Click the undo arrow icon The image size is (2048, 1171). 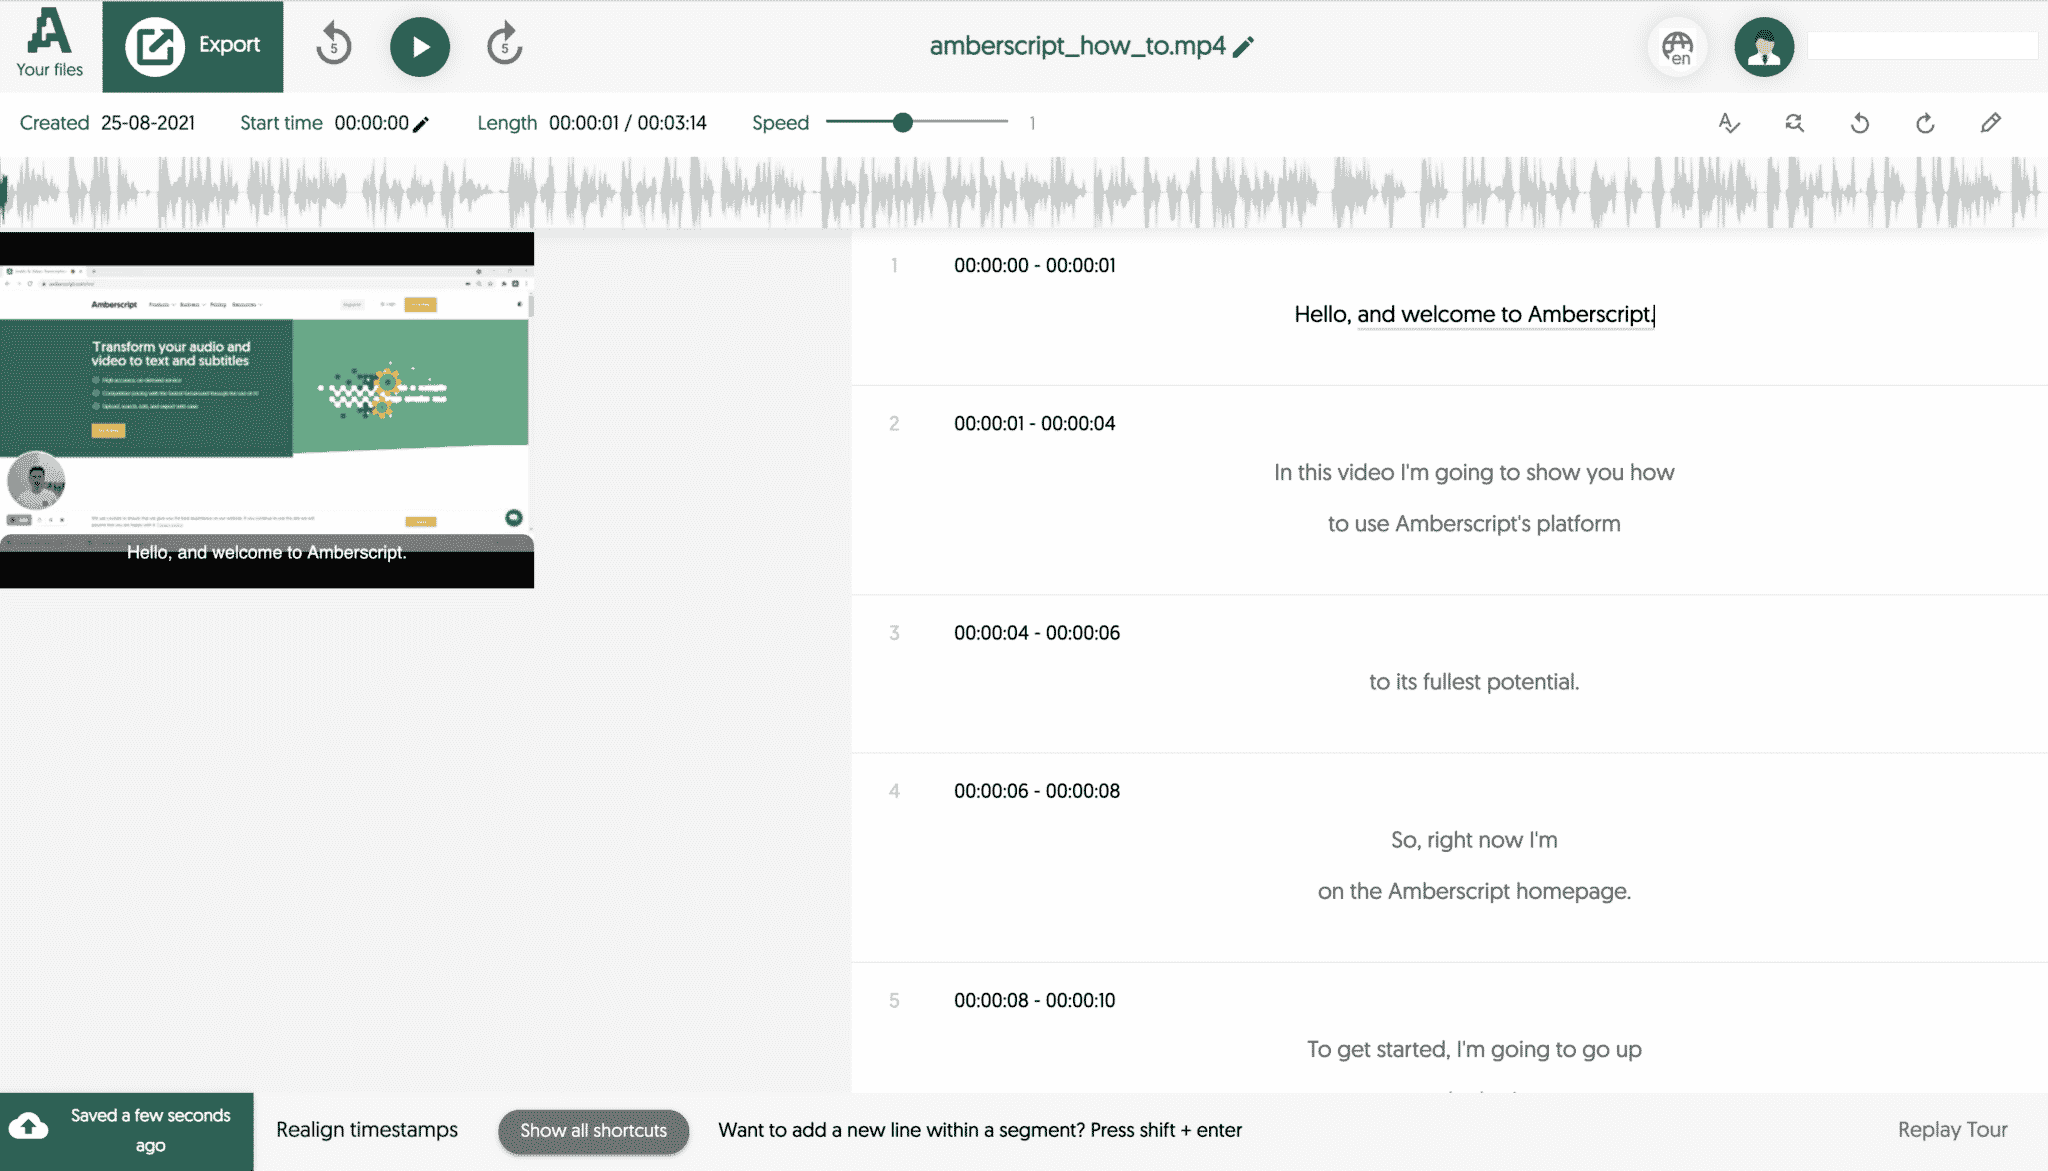1860,123
